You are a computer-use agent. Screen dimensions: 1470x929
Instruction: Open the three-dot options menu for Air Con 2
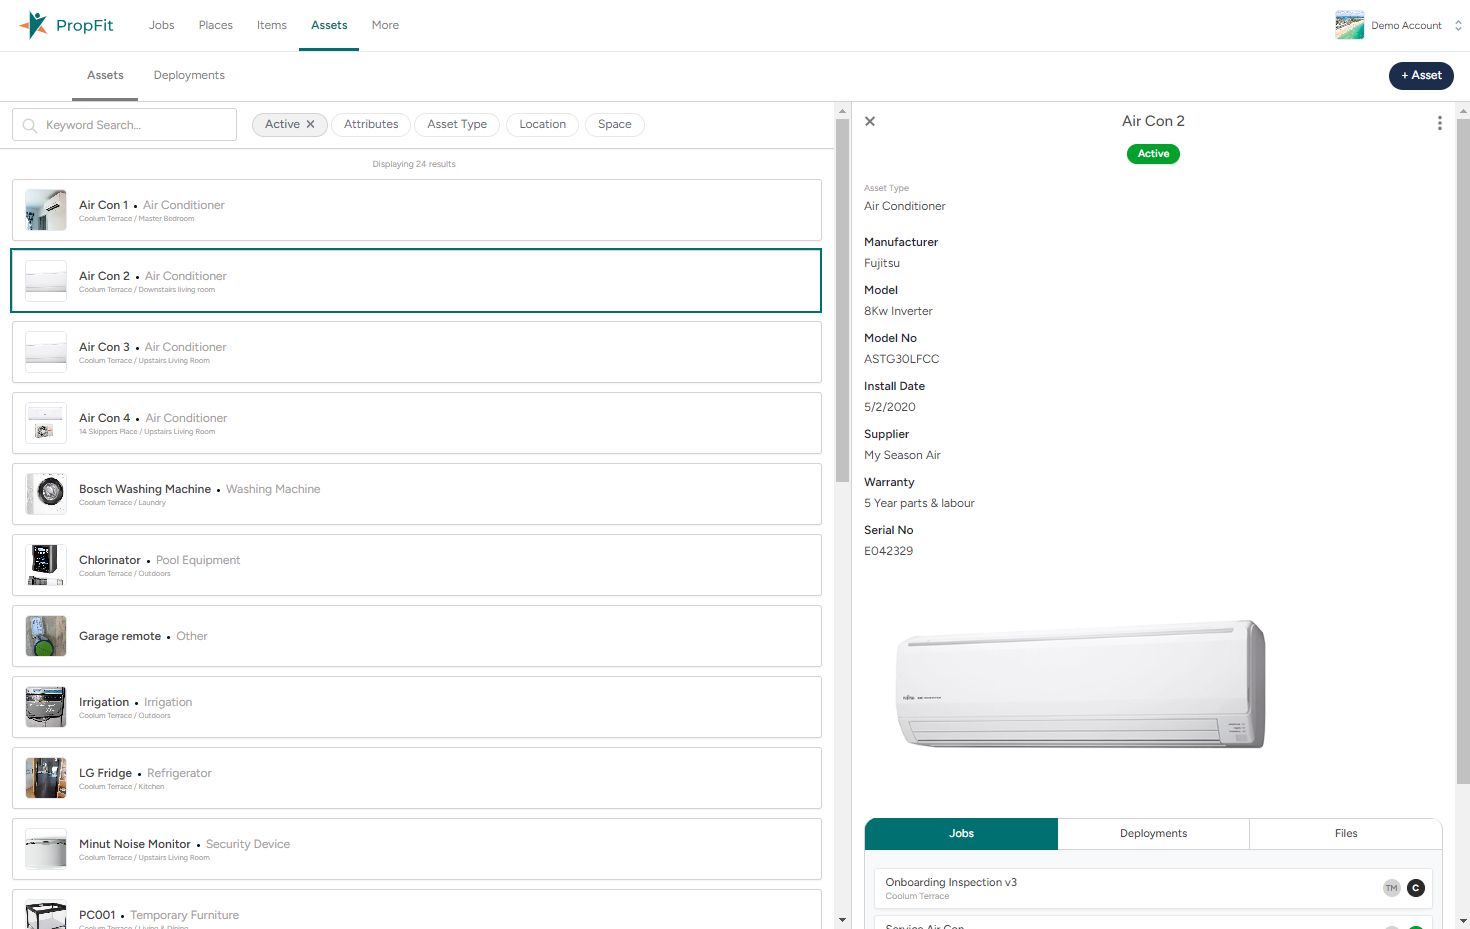pos(1439,123)
